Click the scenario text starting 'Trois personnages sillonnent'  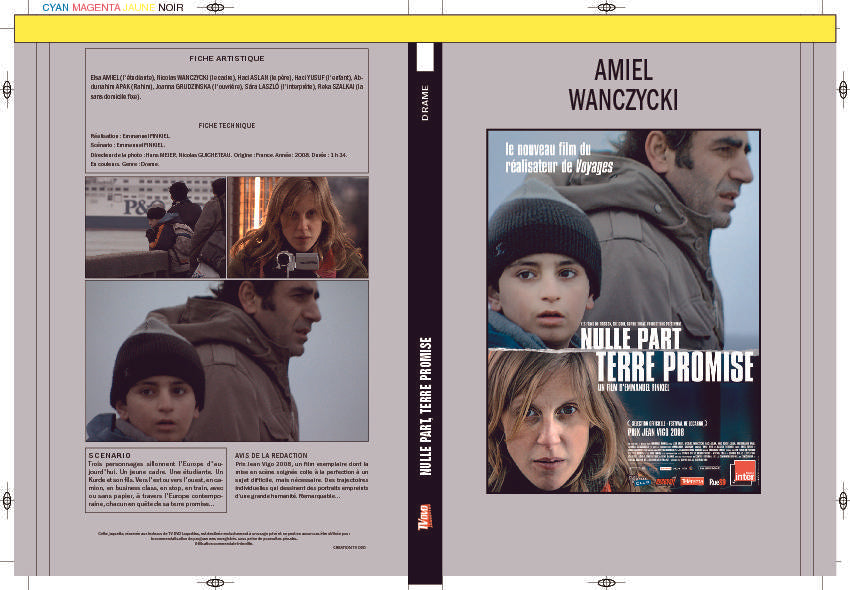coord(156,484)
